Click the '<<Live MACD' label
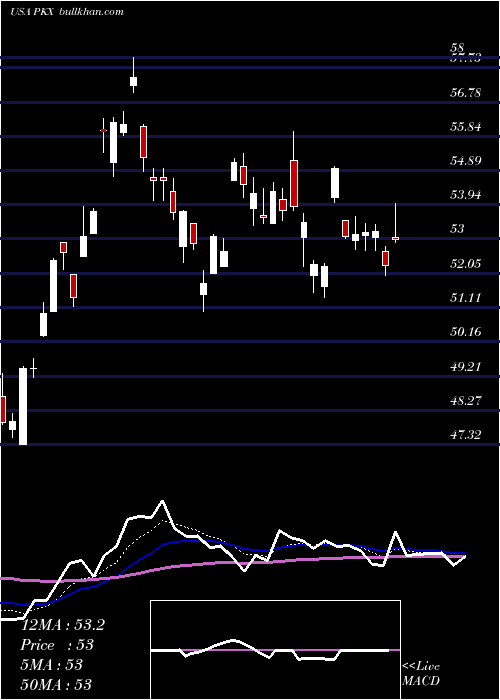Viewport: 500px width, 700px height. coord(421,673)
